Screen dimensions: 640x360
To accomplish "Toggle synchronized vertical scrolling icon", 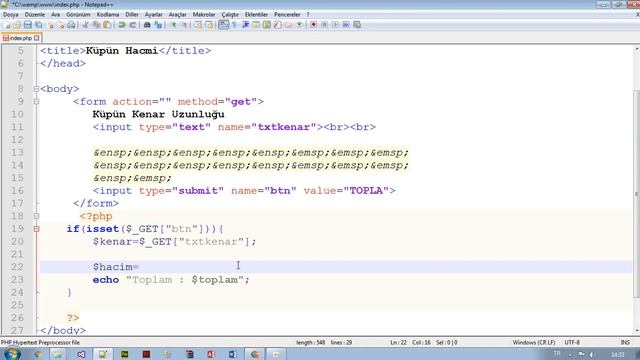I will 198,25.
